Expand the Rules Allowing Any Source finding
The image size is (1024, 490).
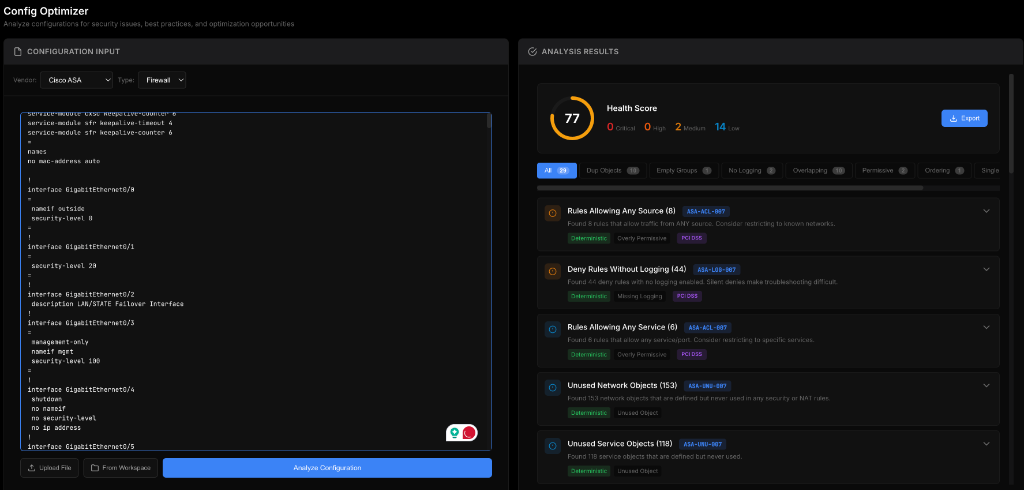click(986, 211)
